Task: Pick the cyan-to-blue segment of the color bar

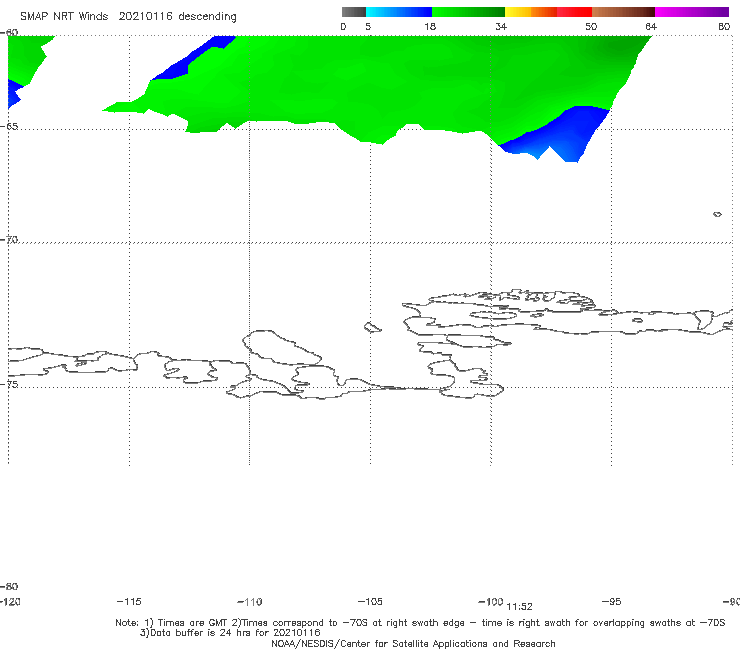Action: (399, 12)
